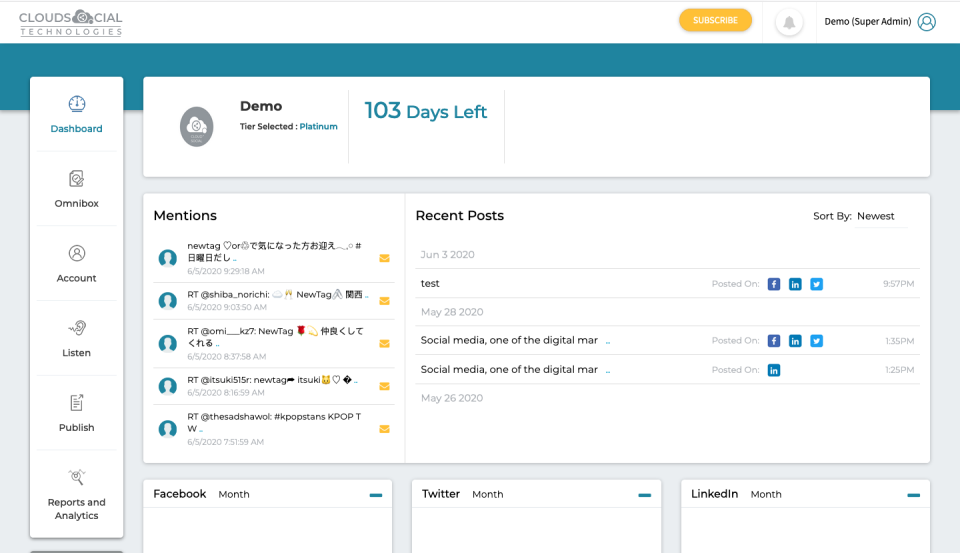The height and width of the screenshot is (553, 960).
Task: Click the 'May 26 2020' date header
Action: click(452, 398)
